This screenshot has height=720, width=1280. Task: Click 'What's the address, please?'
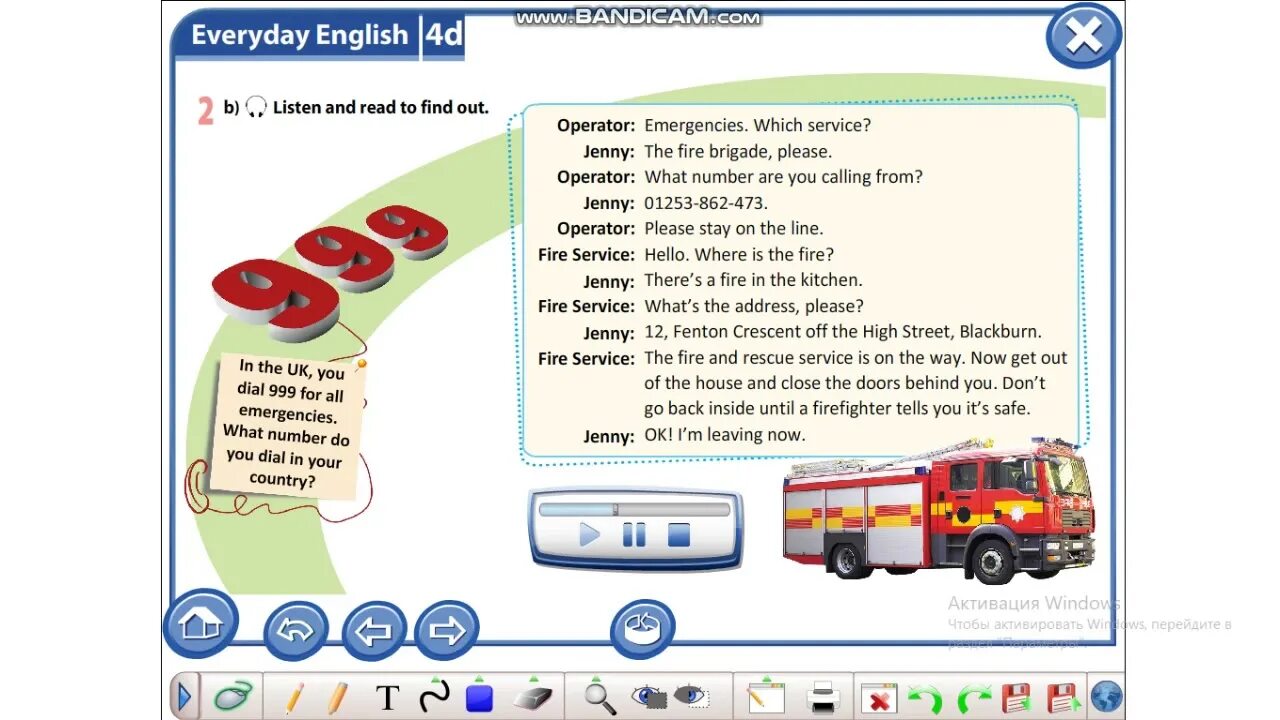(754, 306)
